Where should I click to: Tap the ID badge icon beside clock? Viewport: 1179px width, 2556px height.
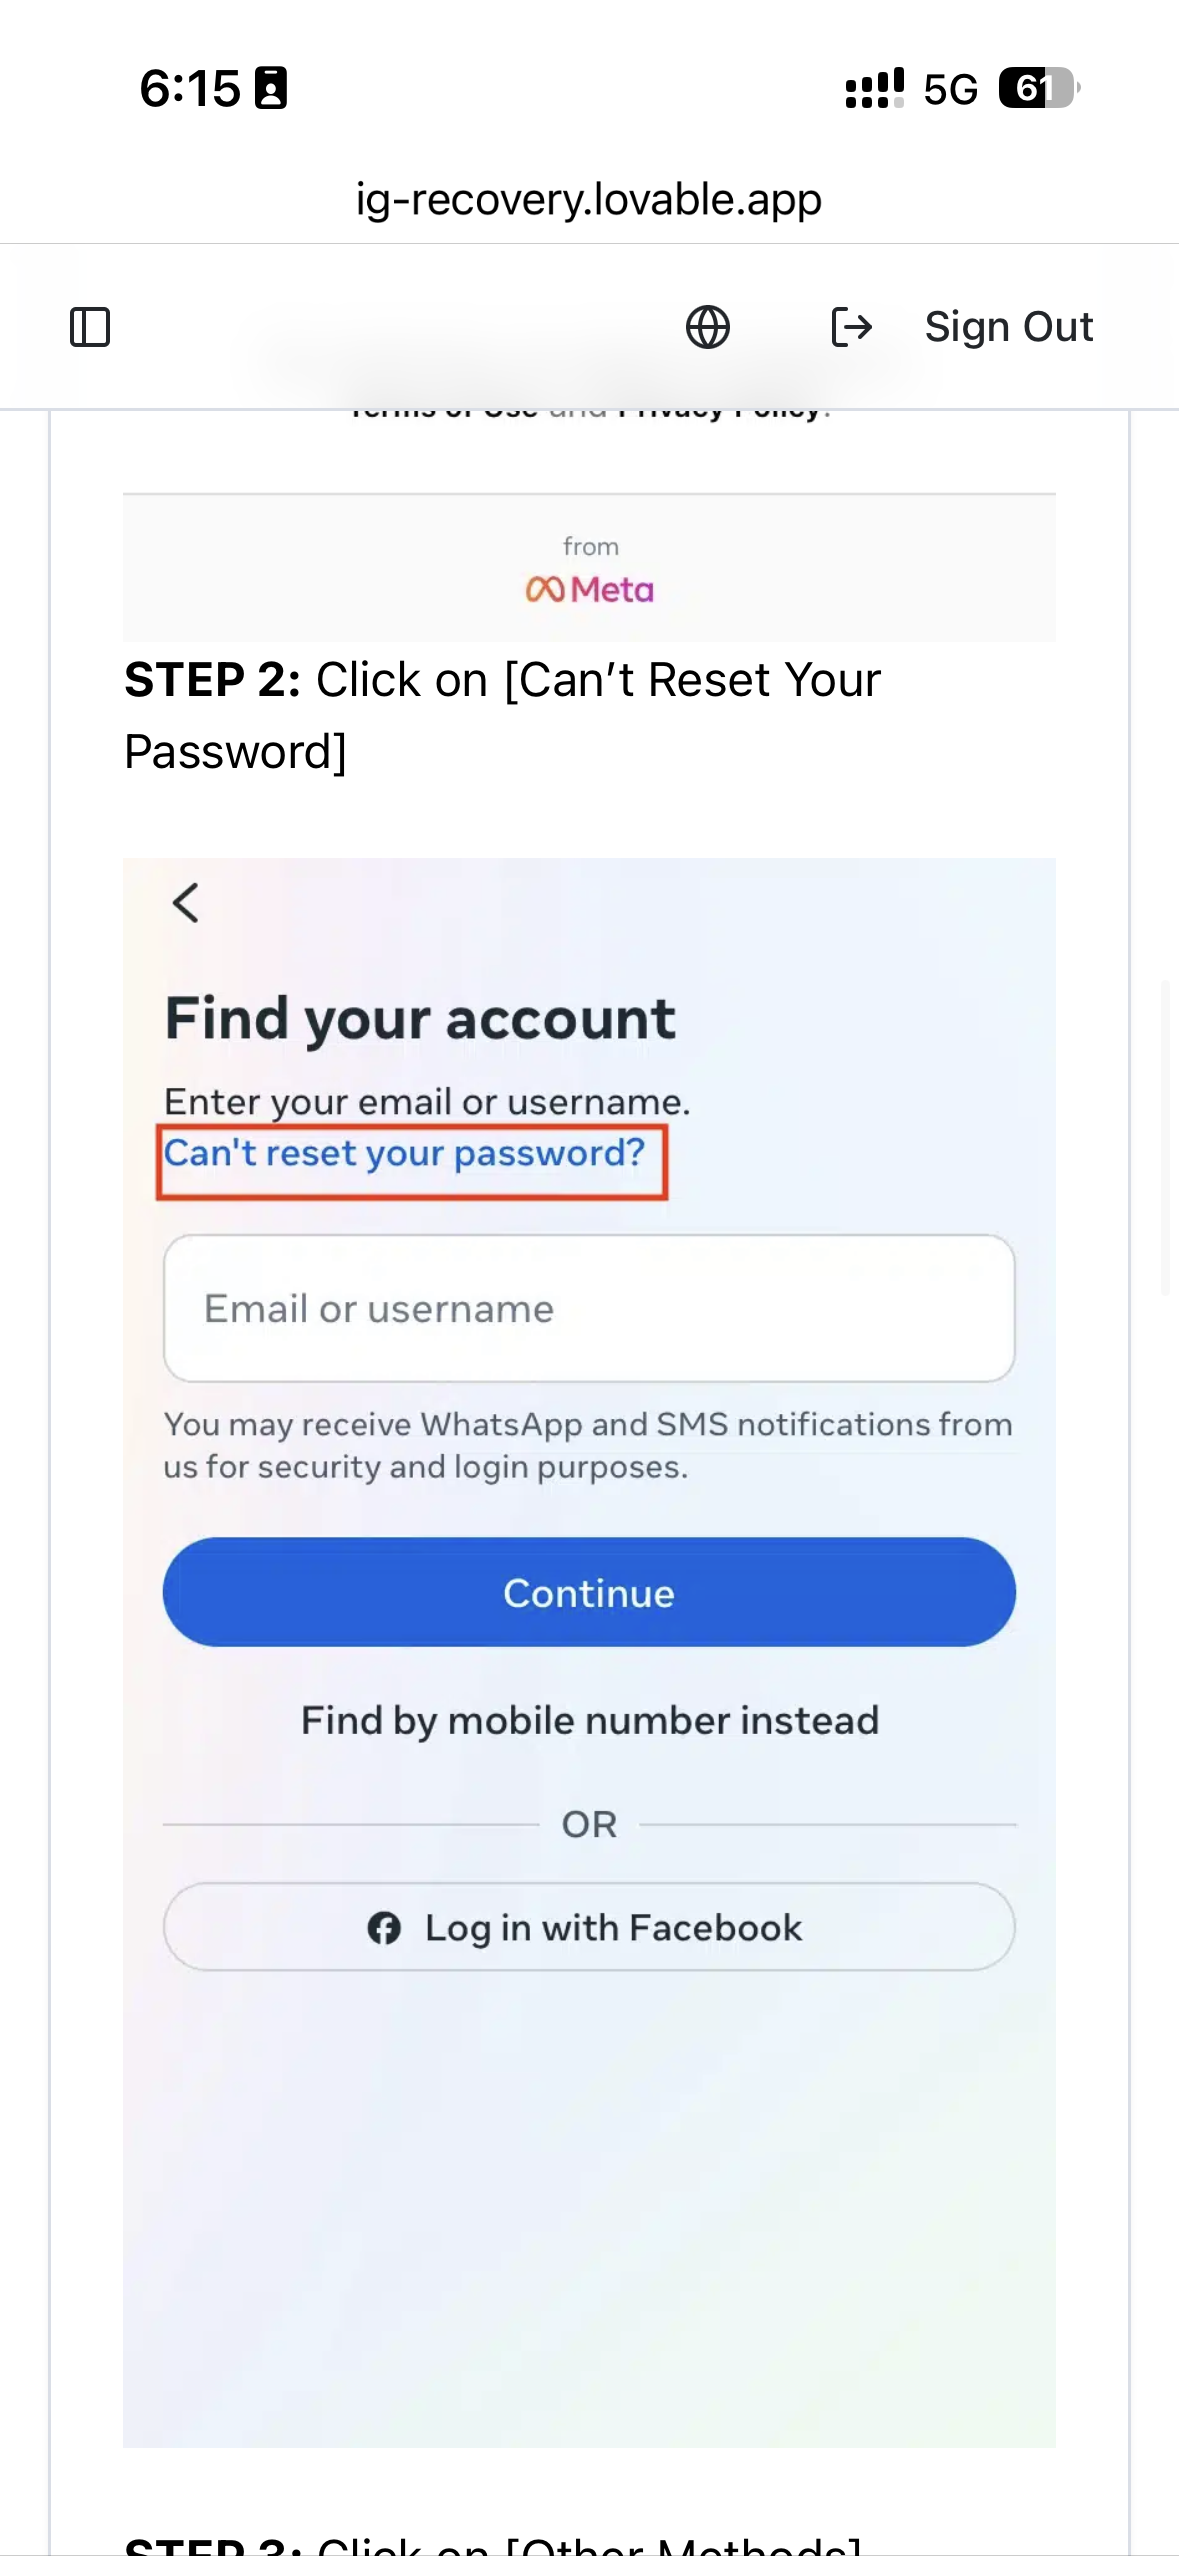271,88
